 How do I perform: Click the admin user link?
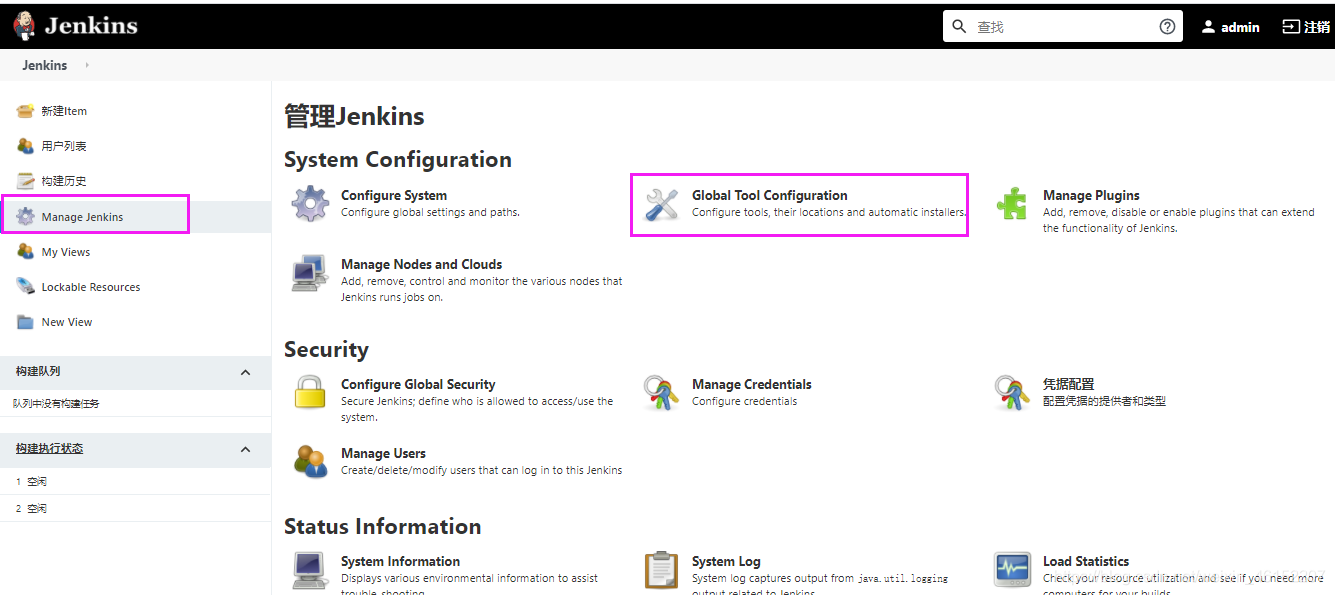point(1230,27)
